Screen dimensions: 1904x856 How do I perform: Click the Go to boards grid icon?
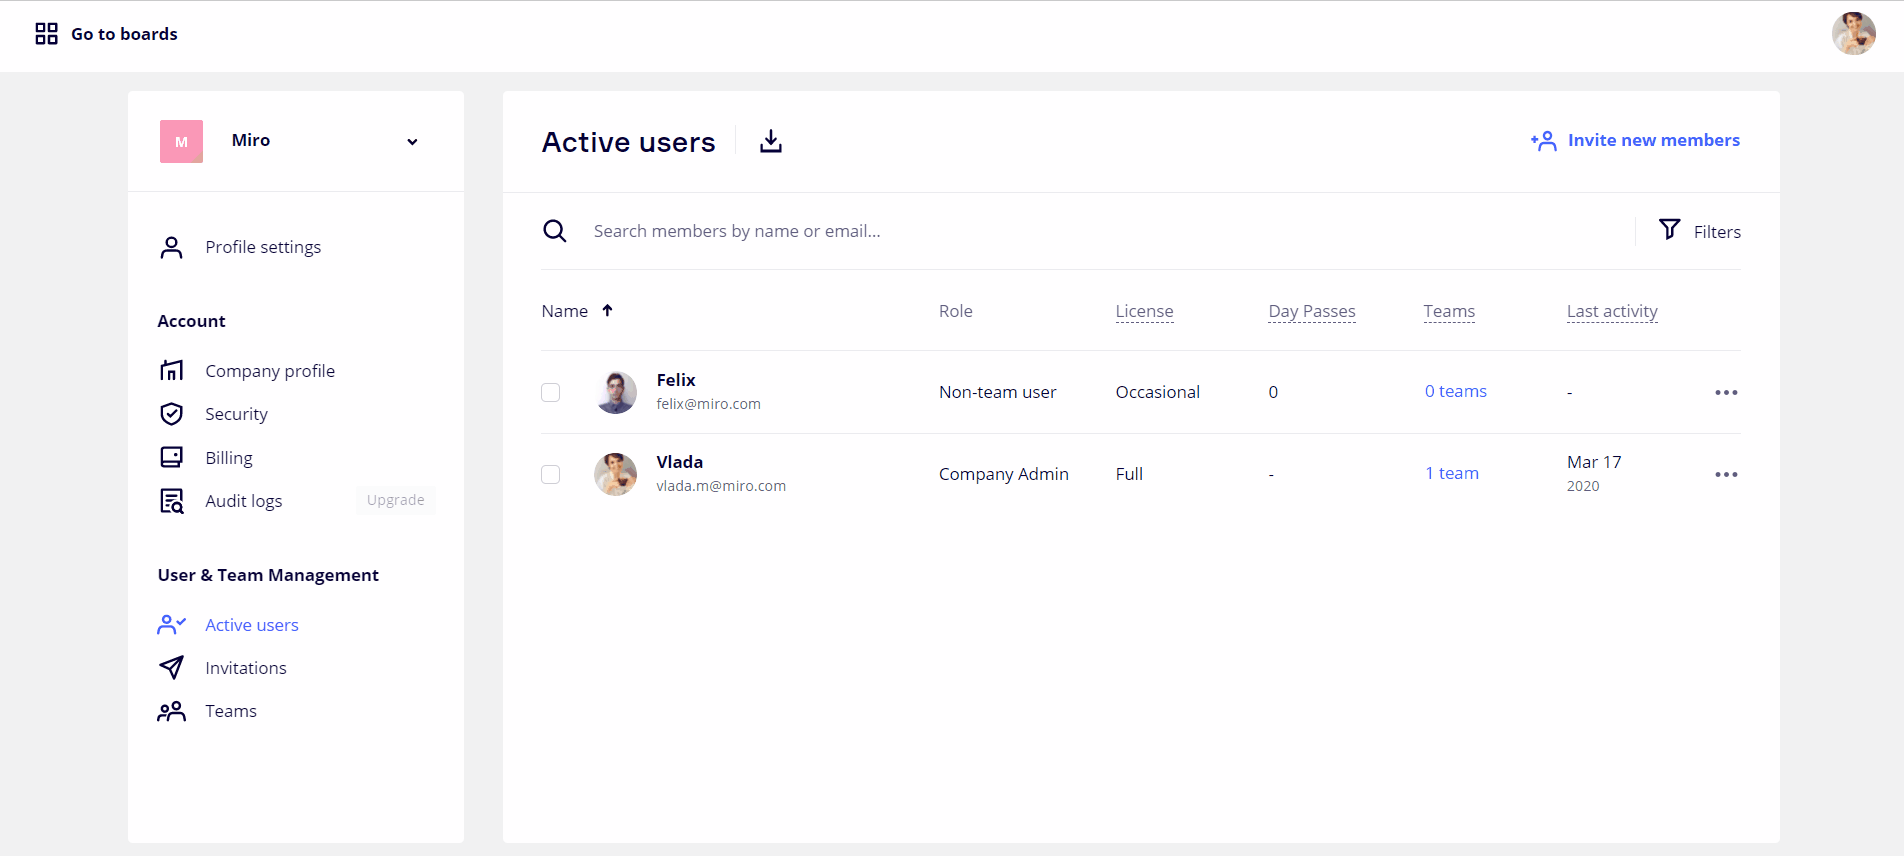point(46,34)
